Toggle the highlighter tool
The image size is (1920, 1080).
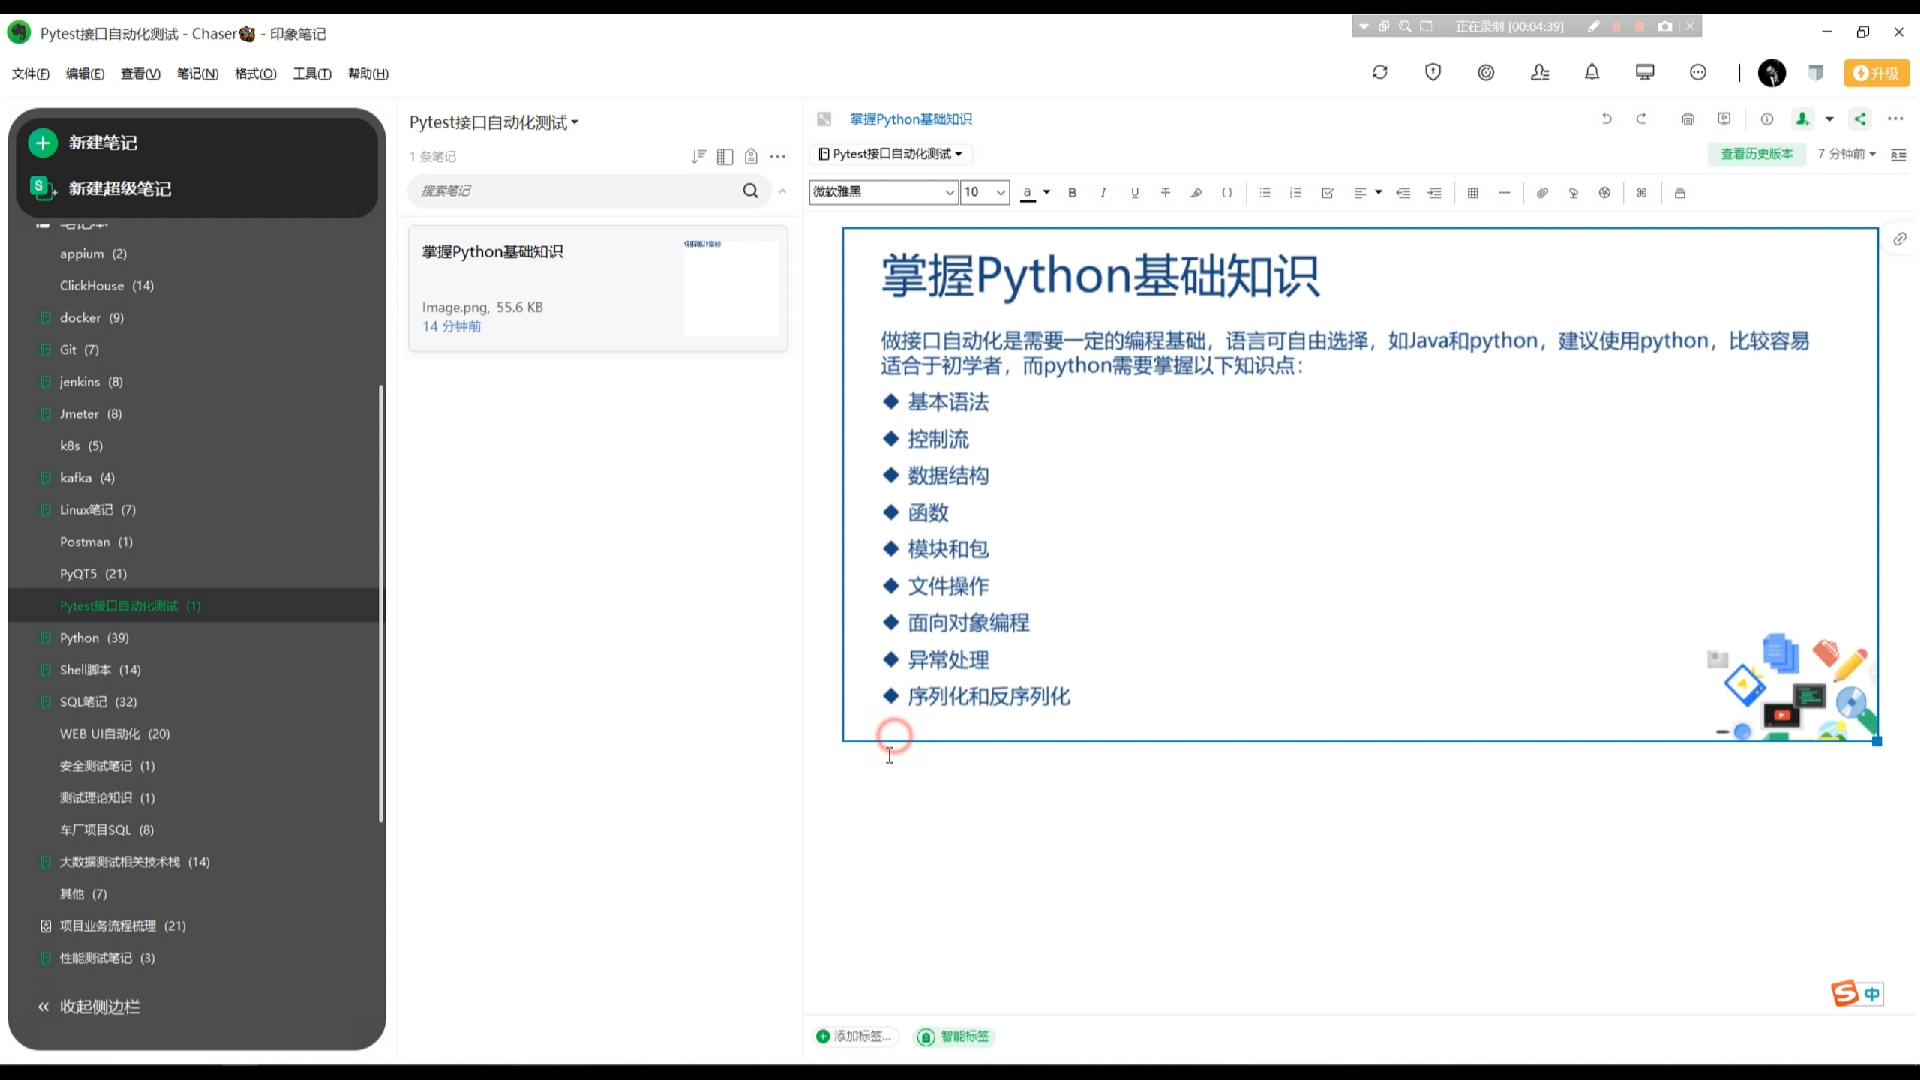[x=1196, y=193]
